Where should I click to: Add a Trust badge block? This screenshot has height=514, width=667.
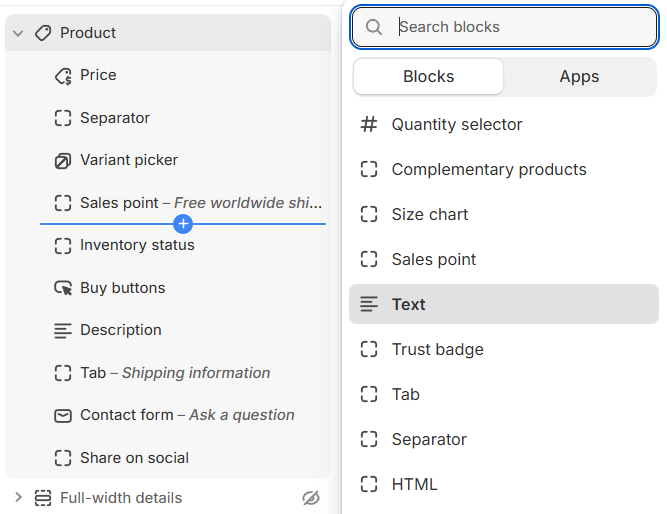[x=437, y=350]
